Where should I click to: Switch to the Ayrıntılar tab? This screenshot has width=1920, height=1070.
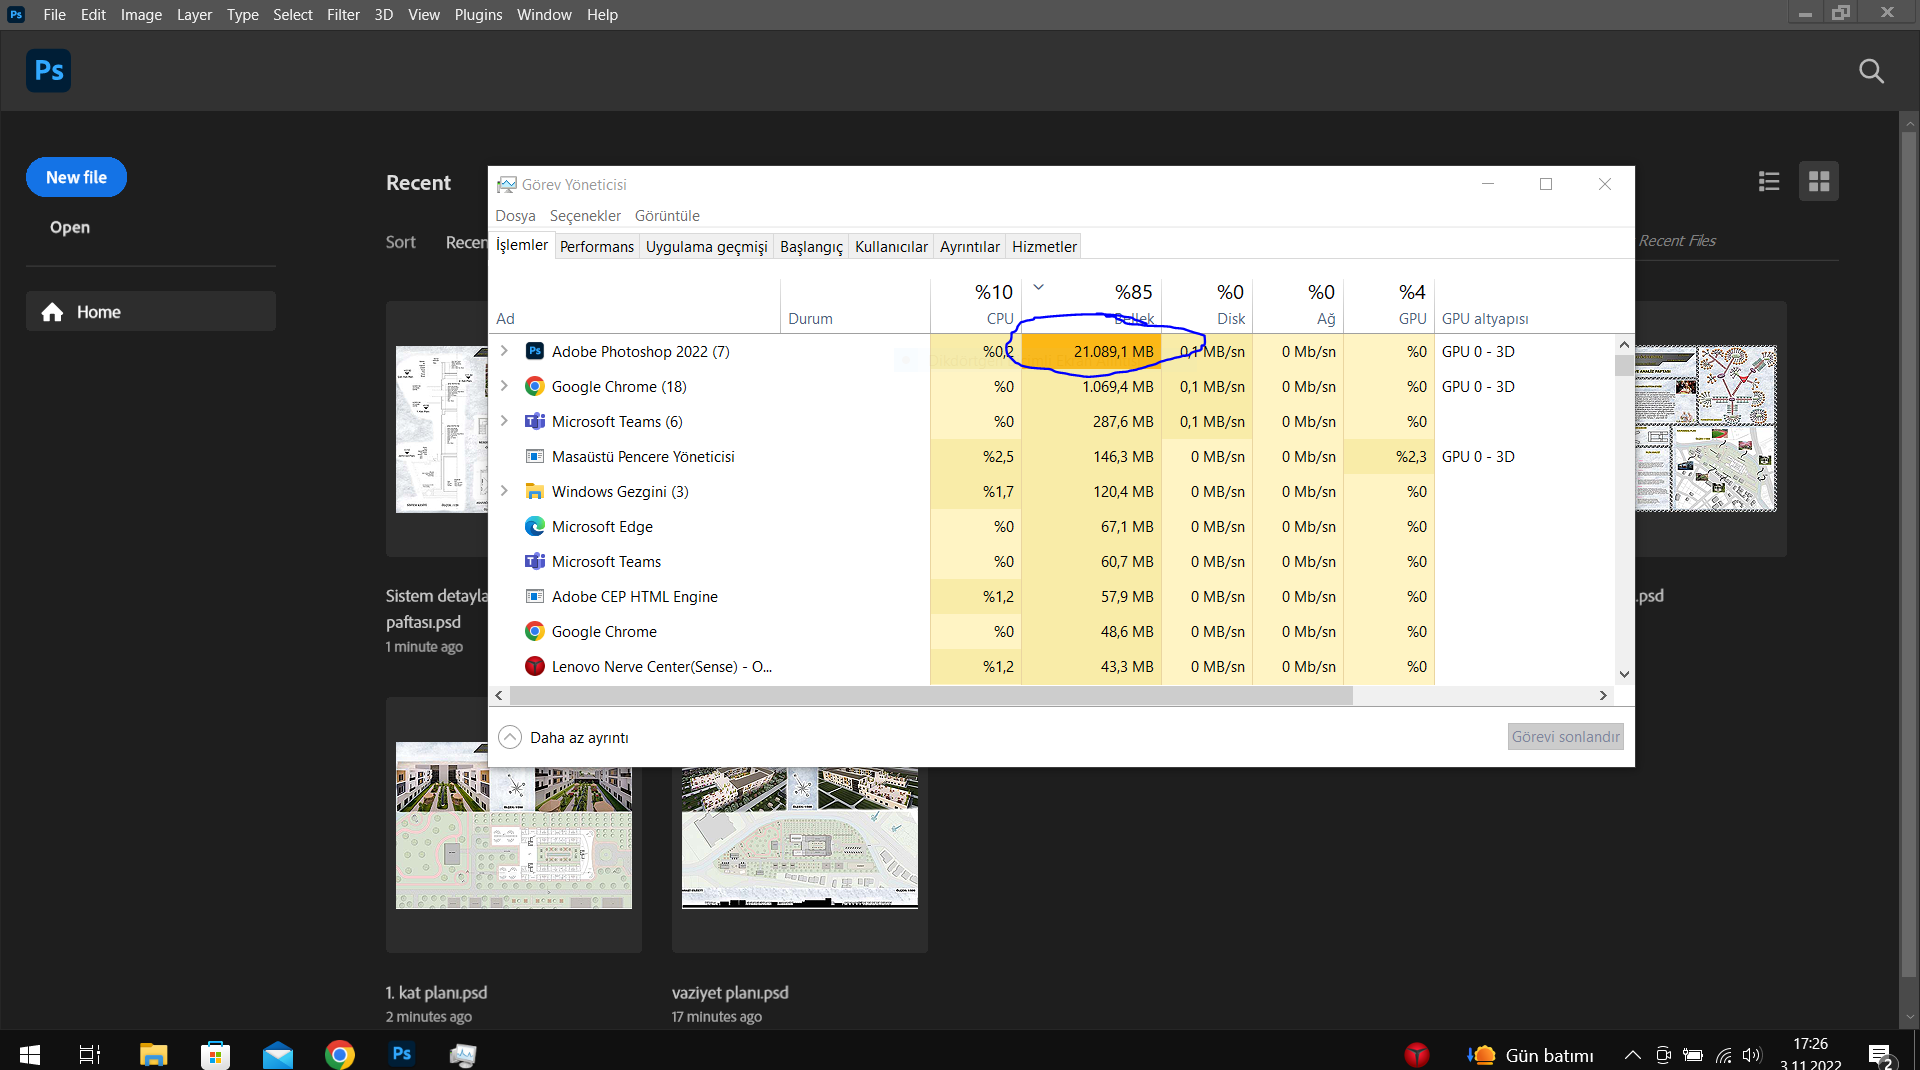(x=970, y=247)
